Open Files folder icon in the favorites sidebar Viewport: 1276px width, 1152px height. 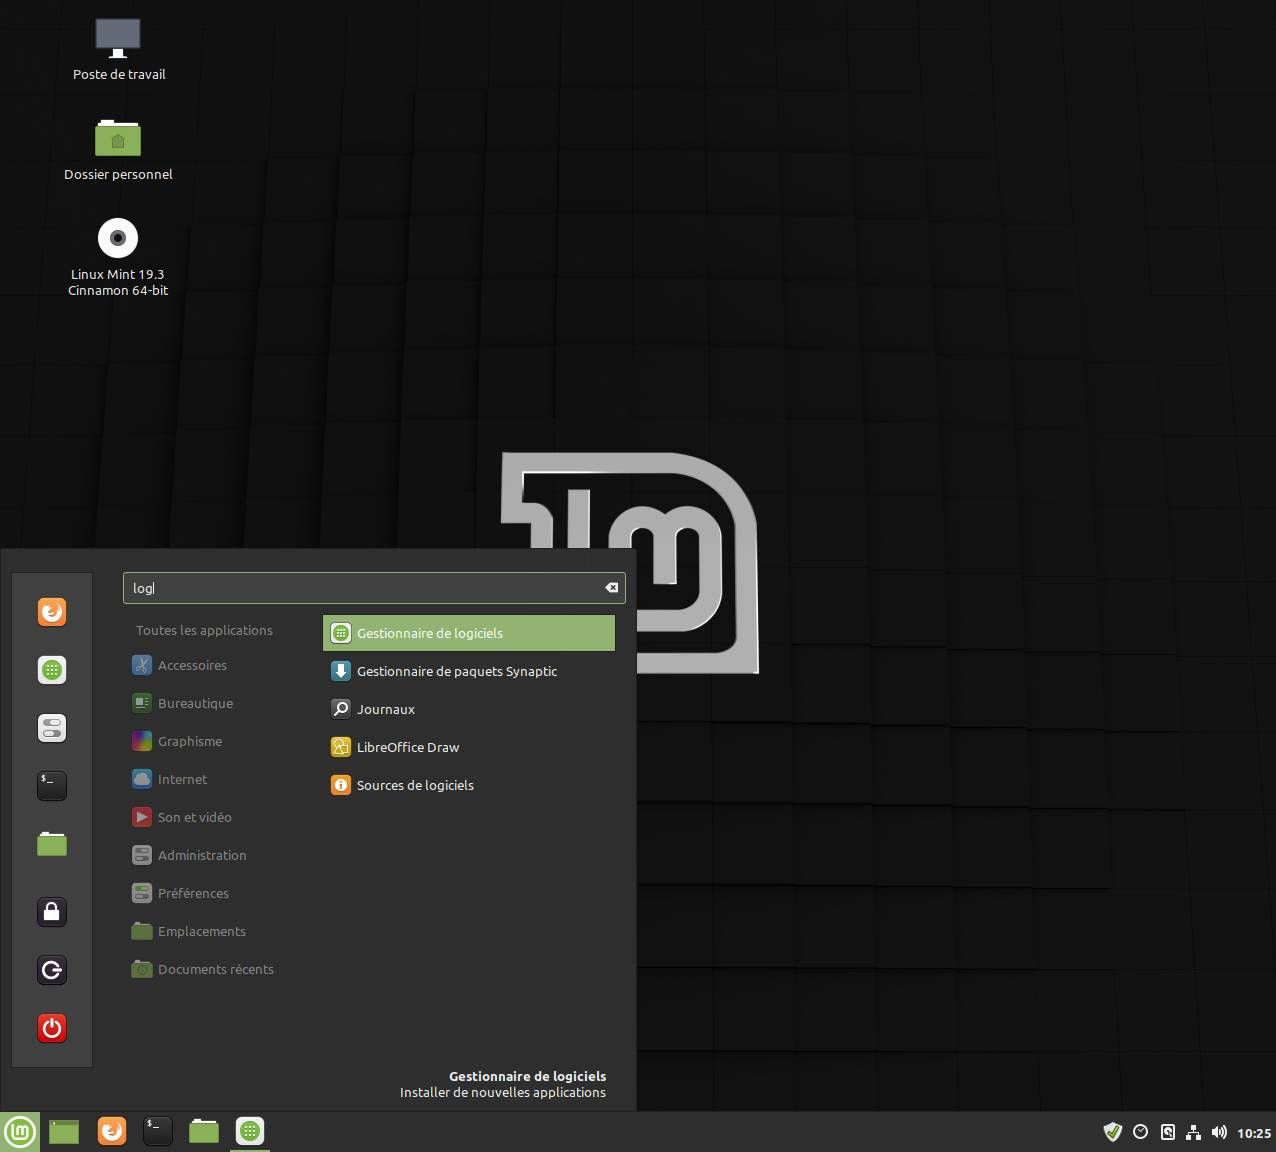[x=52, y=844]
